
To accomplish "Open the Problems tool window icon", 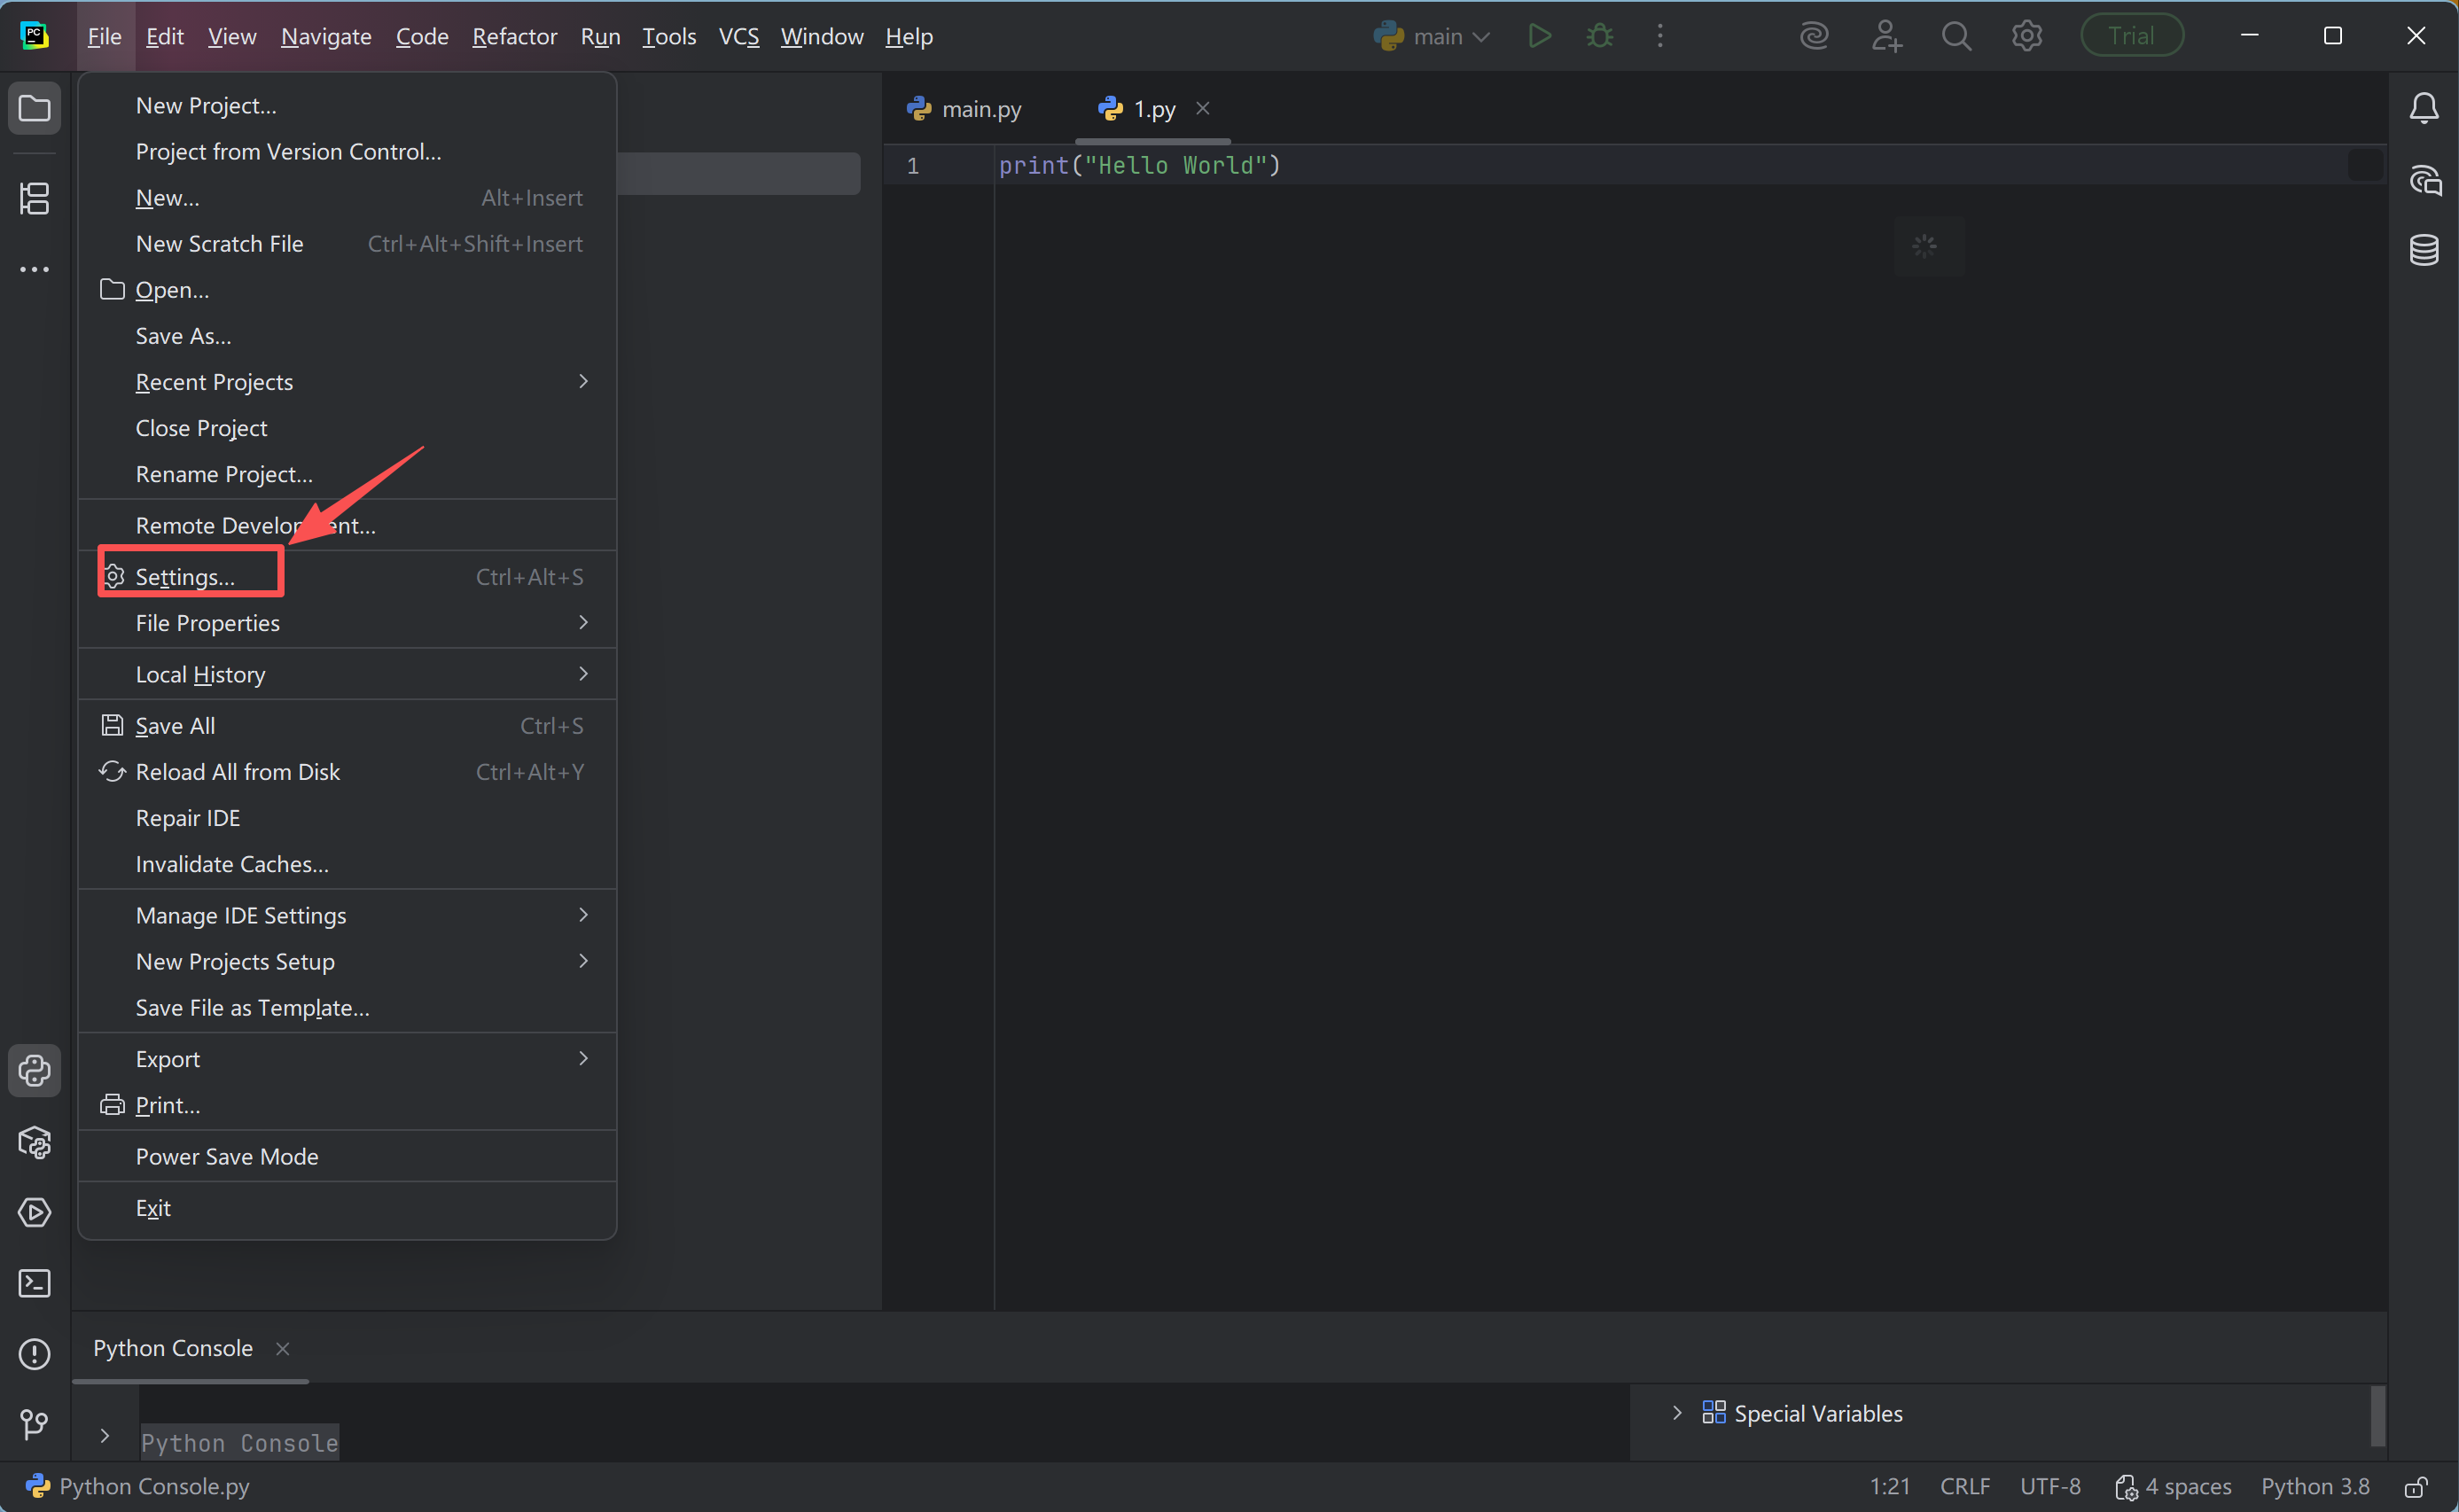I will point(35,1354).
